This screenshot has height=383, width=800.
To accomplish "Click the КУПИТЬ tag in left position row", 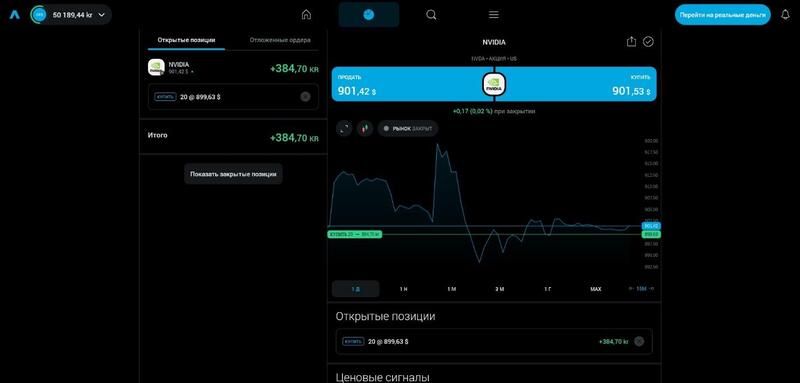I will (x=165, y=96).
